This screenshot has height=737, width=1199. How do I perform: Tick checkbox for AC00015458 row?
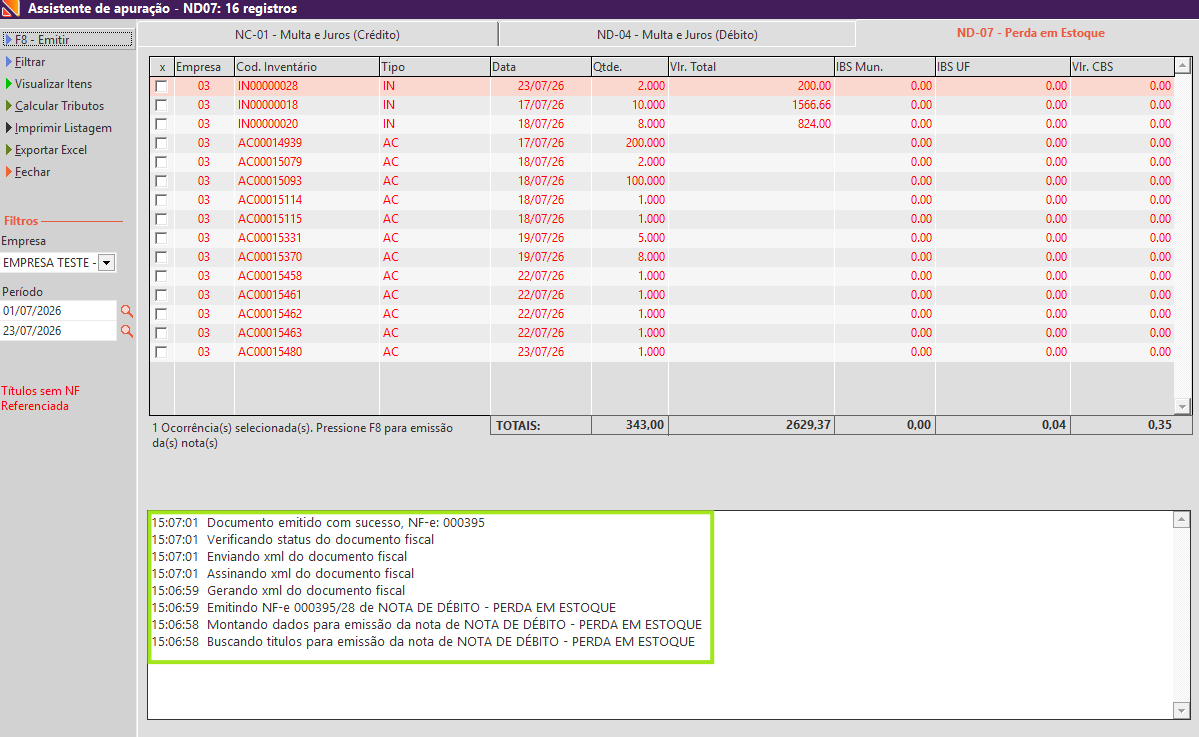coord(161,276)
